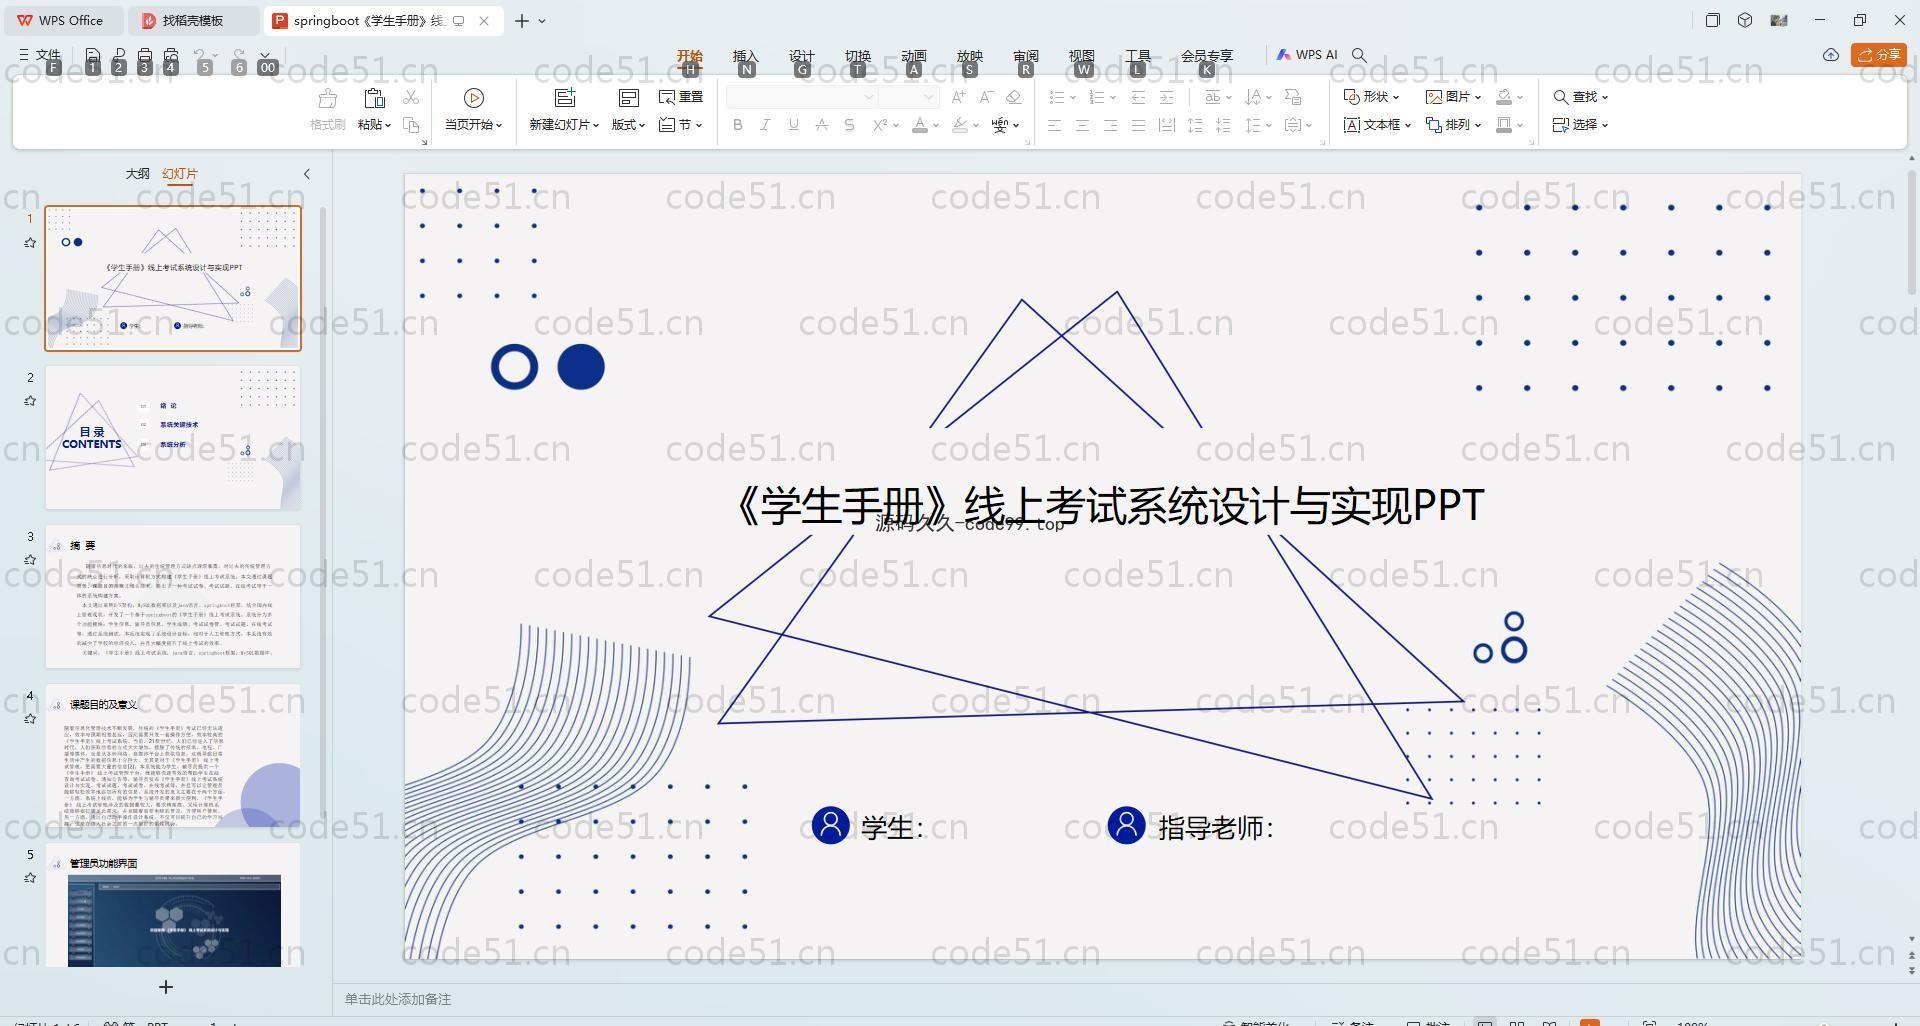
Task: Click the Undo arrow icon
Action: tap(200, 55)
